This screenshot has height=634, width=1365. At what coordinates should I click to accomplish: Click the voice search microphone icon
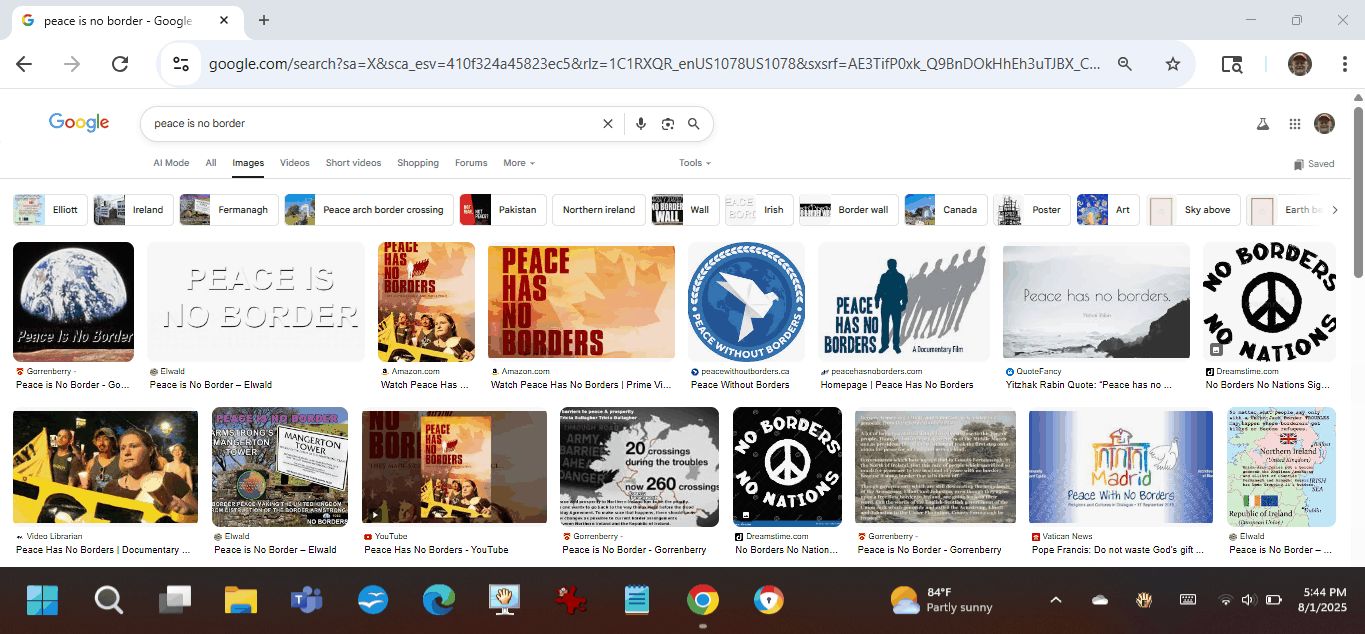click(x=641, y=124)
